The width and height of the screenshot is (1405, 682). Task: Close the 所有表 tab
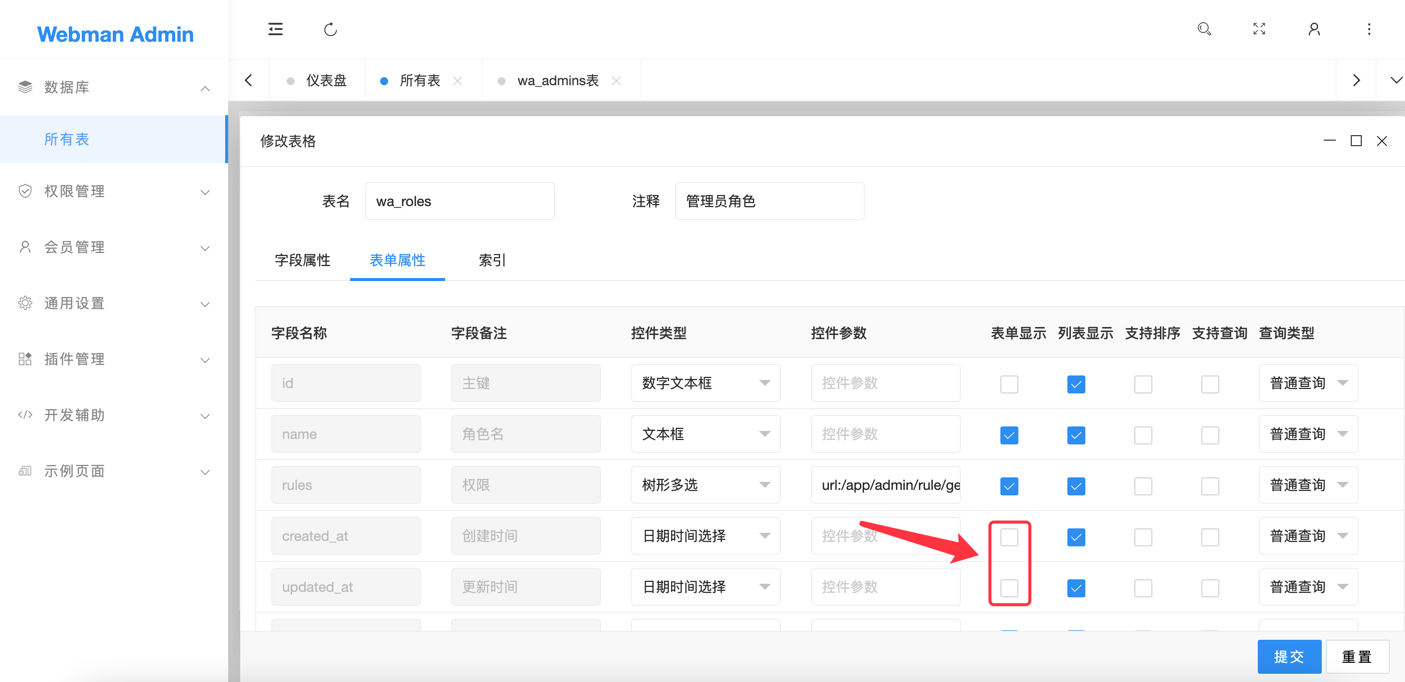(458, 81)
